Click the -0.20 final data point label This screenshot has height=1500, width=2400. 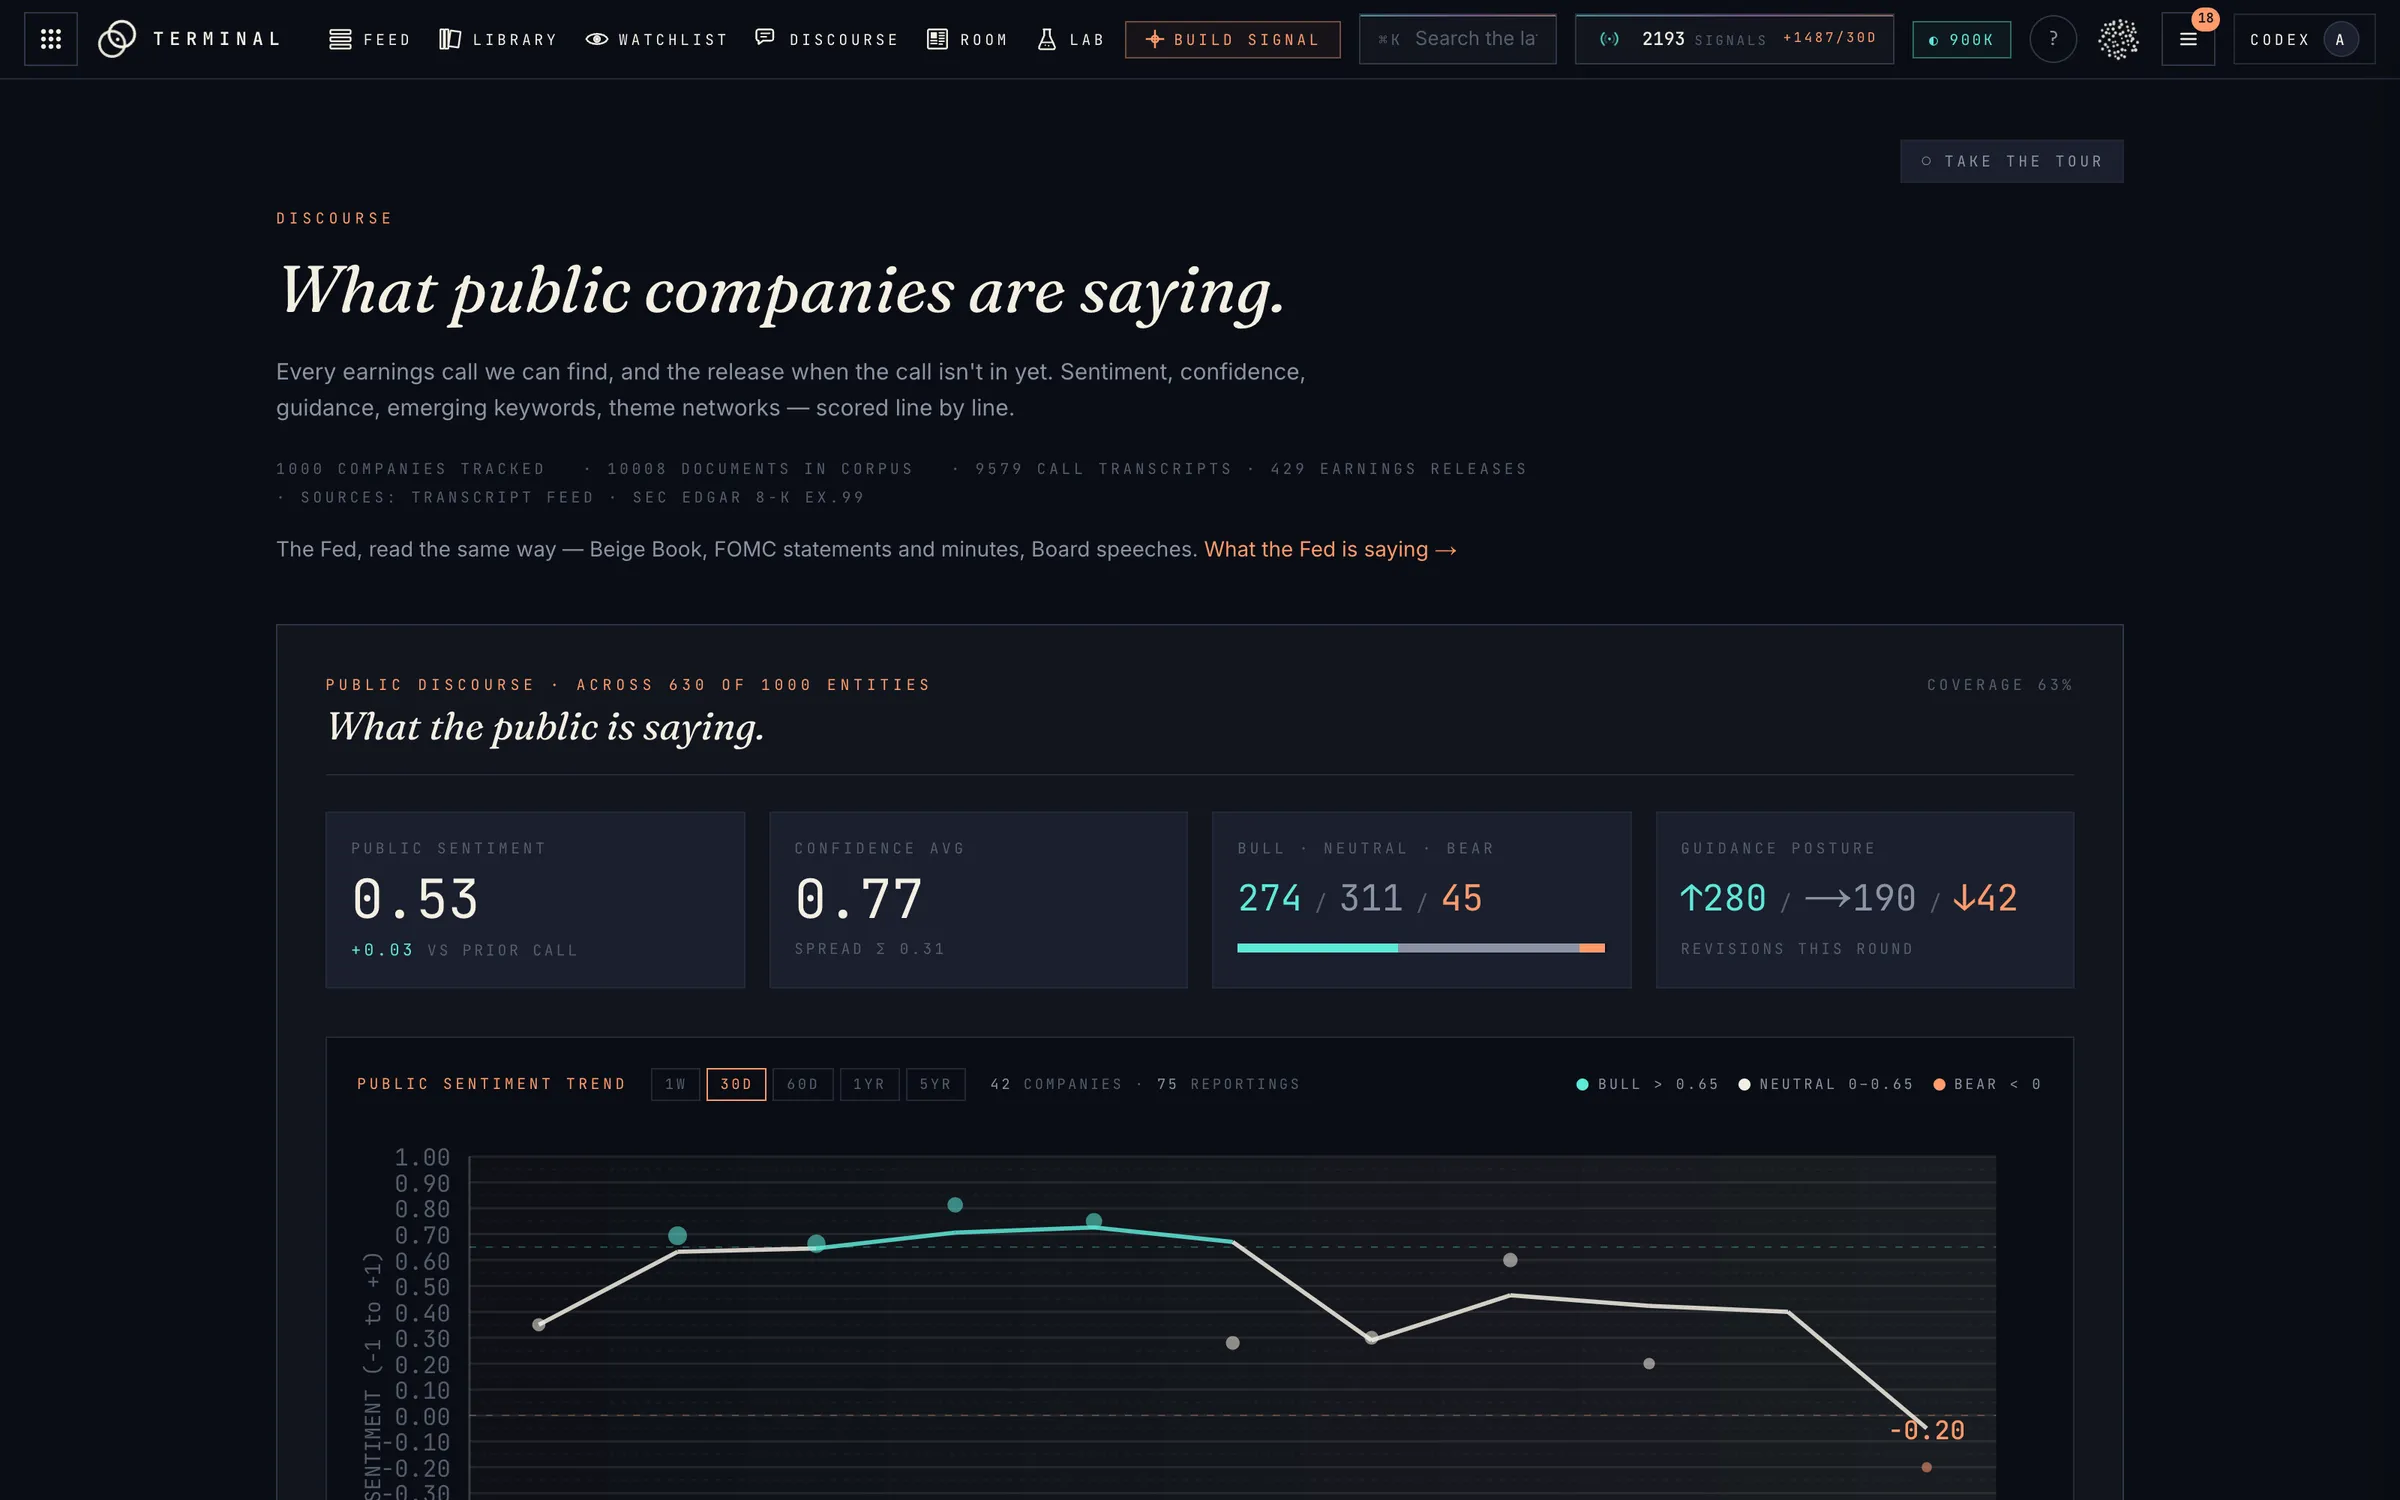[x=1927, y=1431]
